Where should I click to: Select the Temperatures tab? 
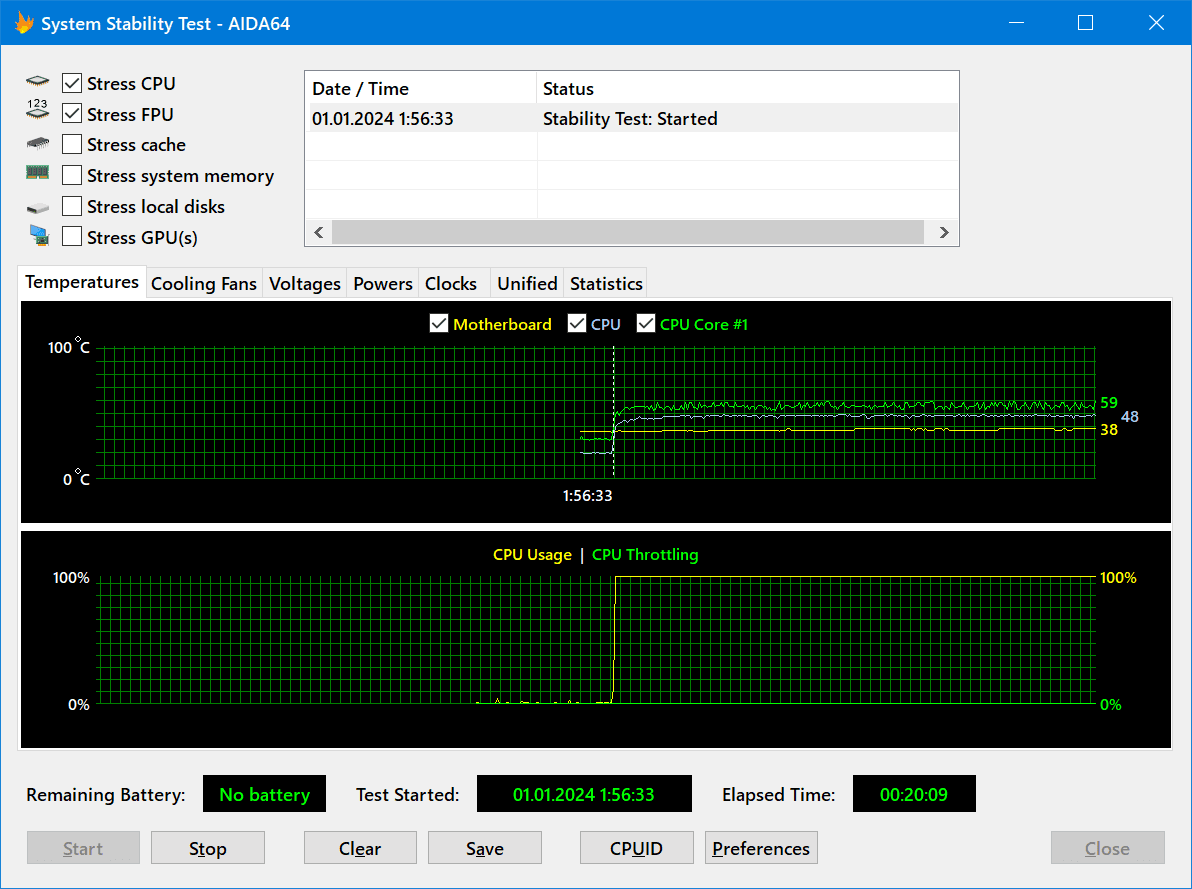coord(82,282)
